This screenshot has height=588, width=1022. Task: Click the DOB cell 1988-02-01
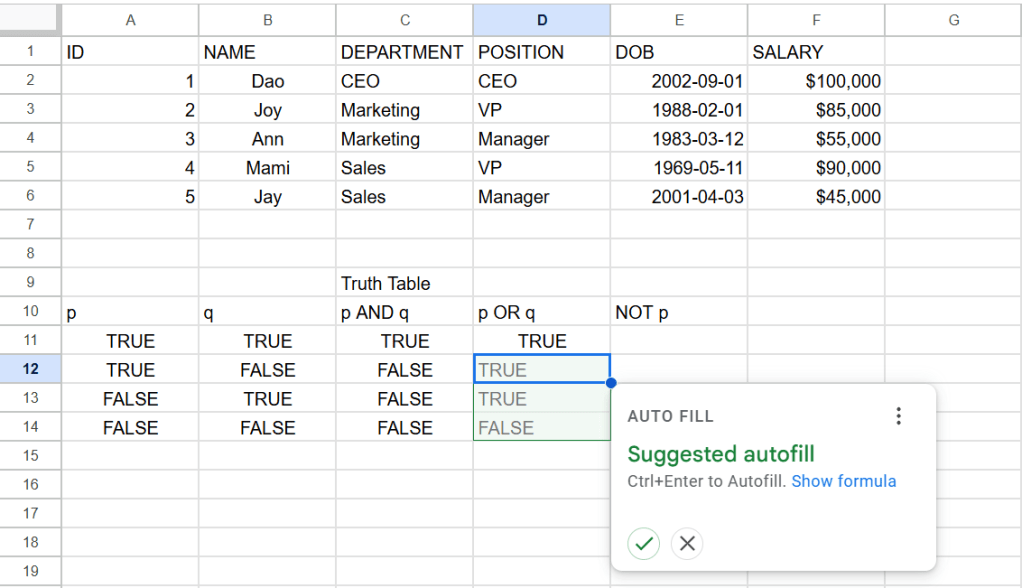[x=678, y=110]
